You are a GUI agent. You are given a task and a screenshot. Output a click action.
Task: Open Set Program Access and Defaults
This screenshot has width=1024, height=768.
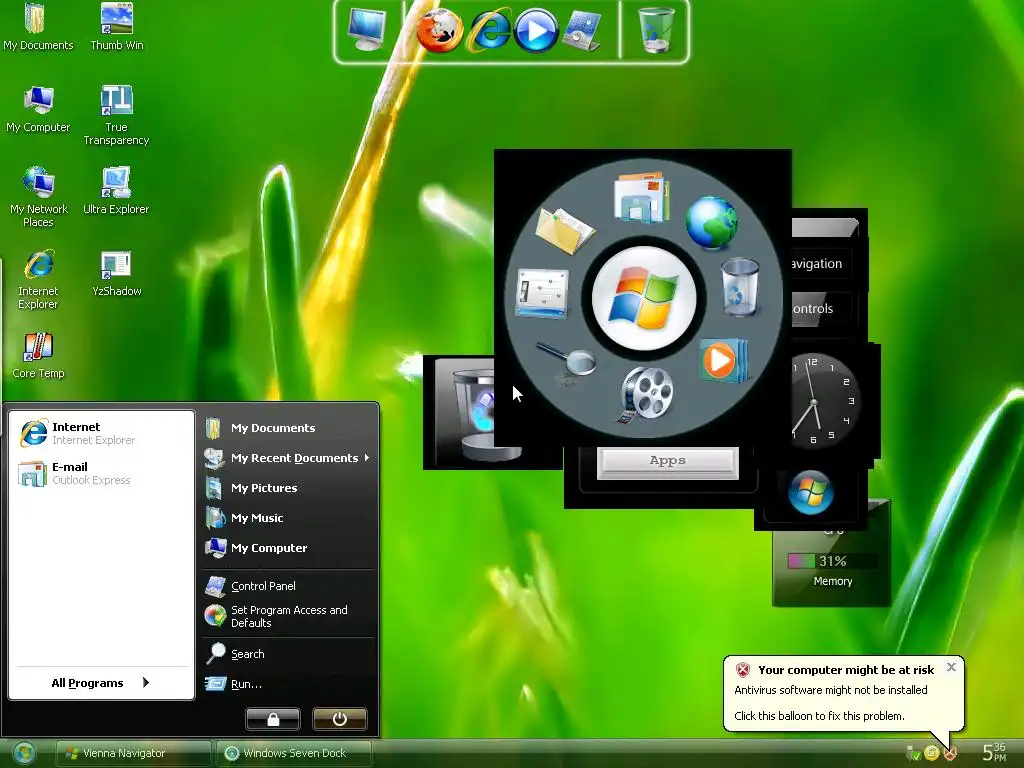click(x=288, y=616)
